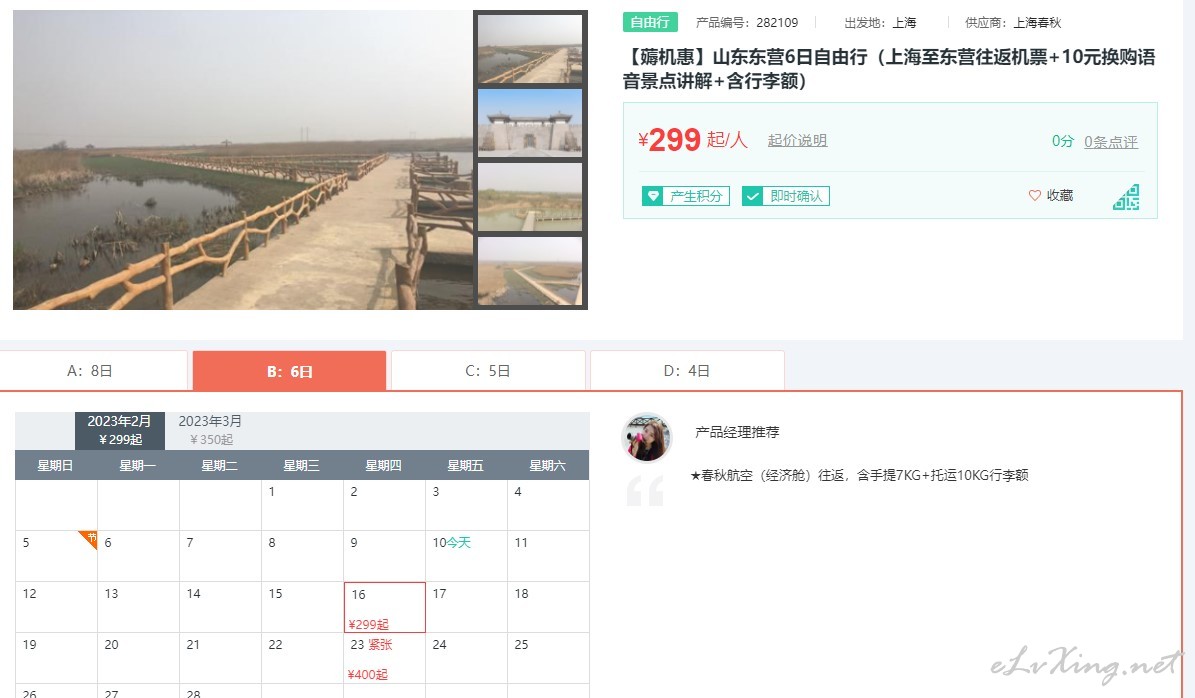Click the 供应商：上海春秋 text
This screenshot has height=698, width=1195.
click(x=1013, y=23)
